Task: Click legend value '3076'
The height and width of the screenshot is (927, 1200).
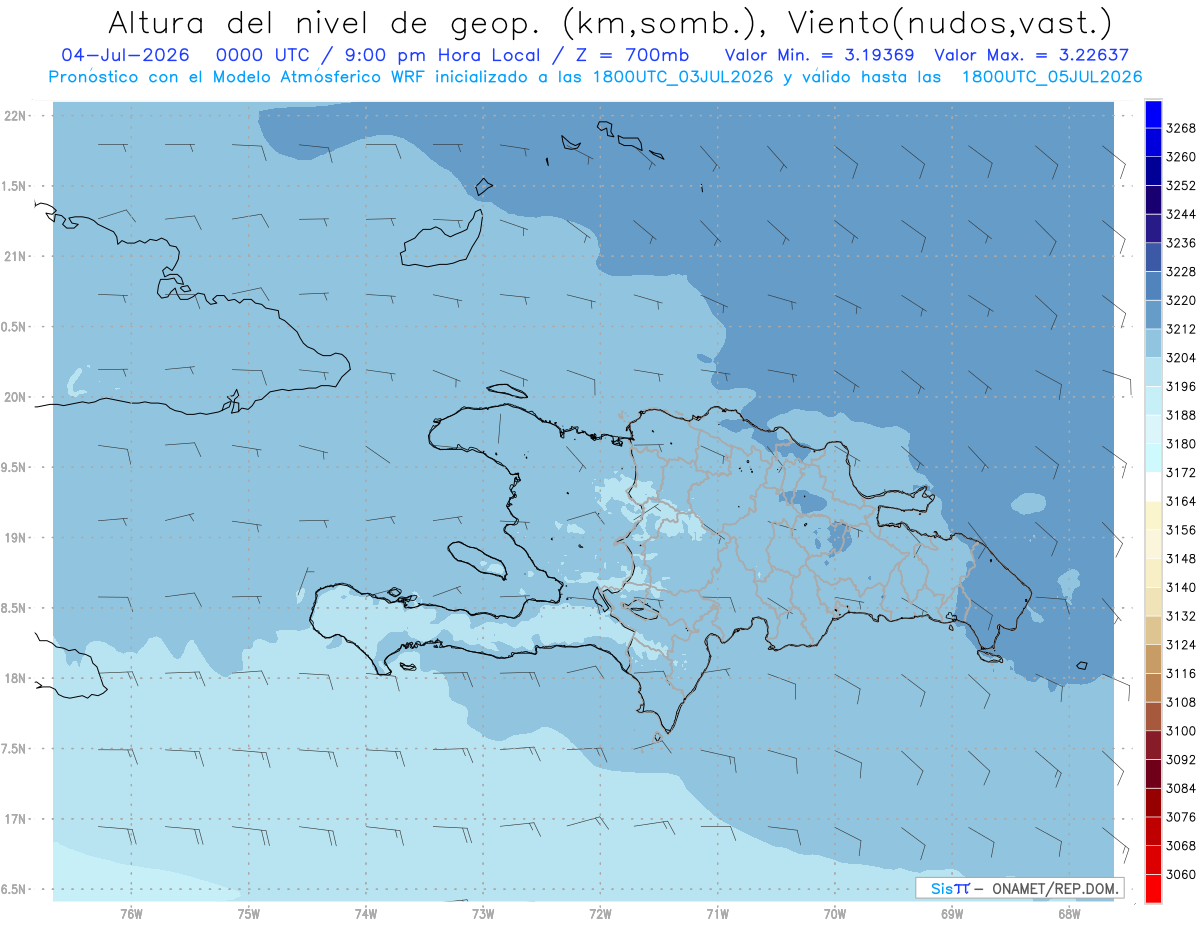Action: pyautogui.click(x=1180, y=817)
